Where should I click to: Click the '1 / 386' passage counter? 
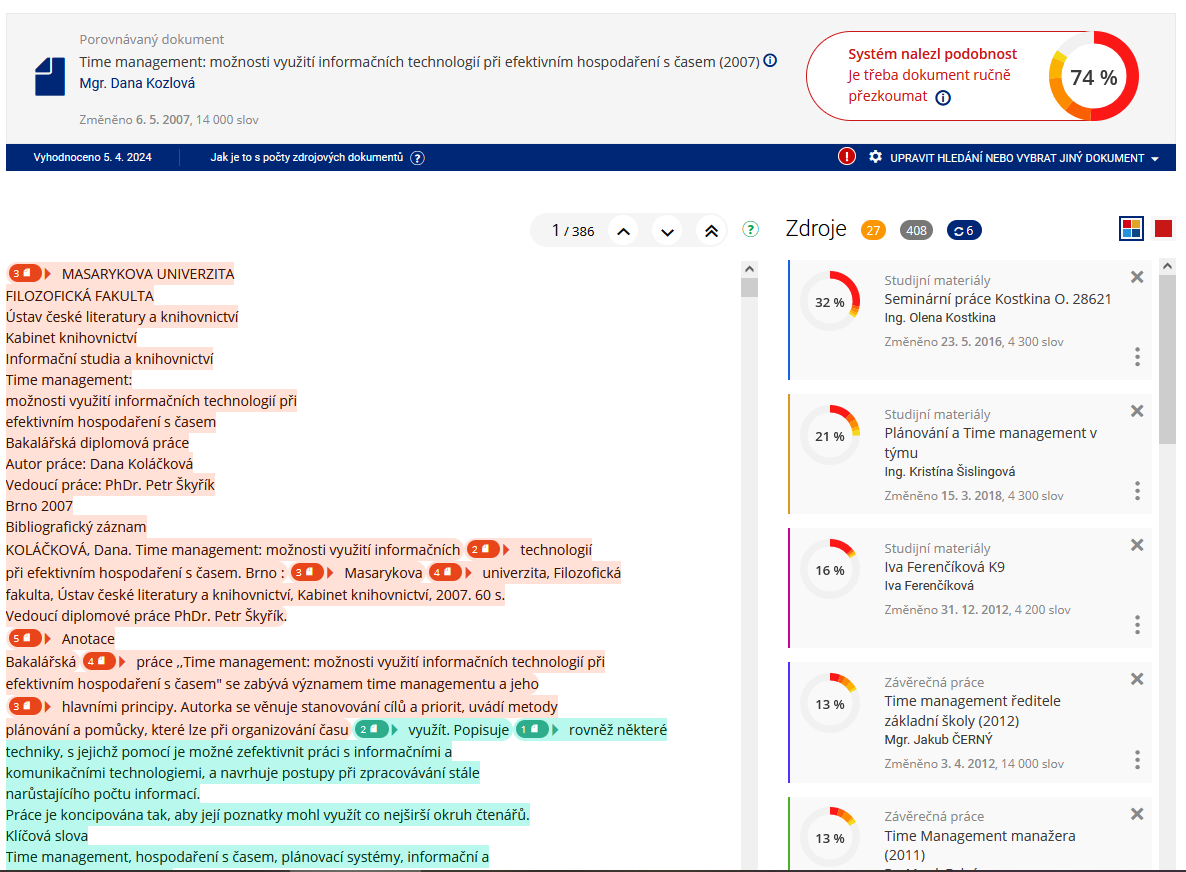click(573, 231)
